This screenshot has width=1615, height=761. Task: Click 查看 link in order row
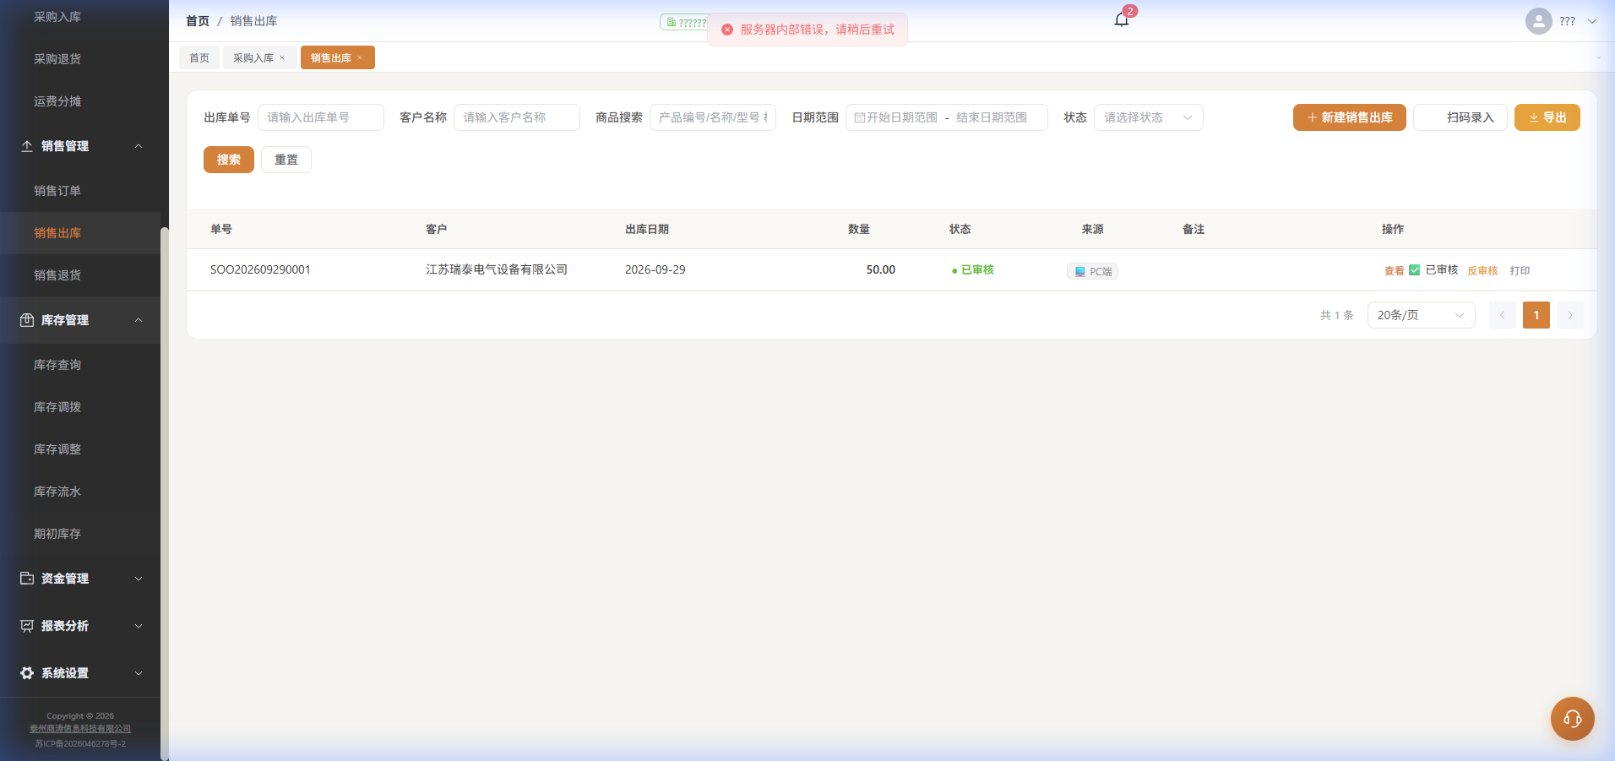(x=1393, y=271)
